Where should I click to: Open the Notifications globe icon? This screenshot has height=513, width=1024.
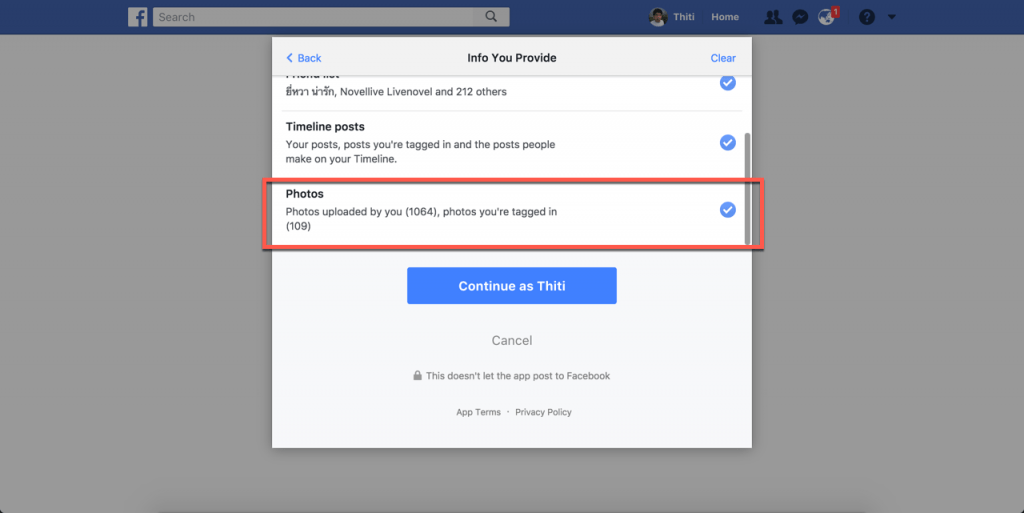coord(827,17)
